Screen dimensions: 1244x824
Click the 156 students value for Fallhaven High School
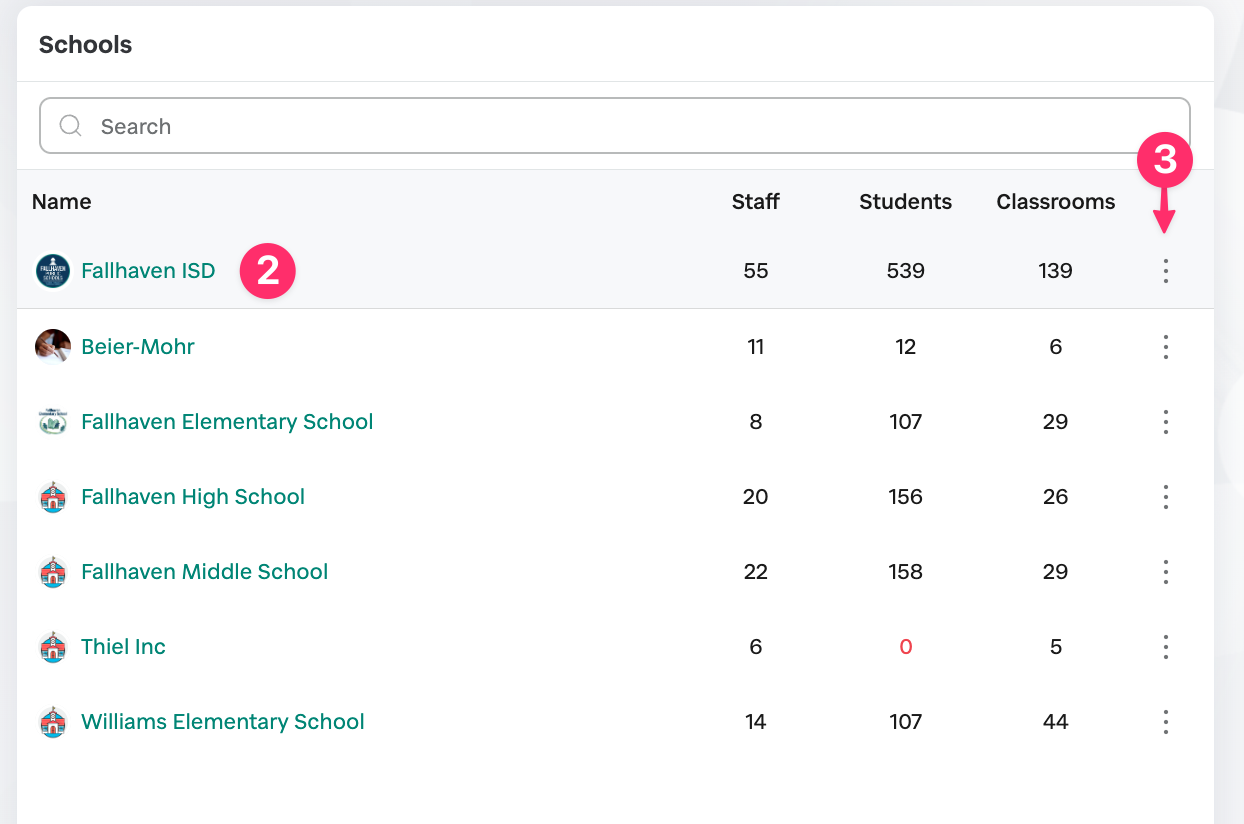[x=906, y=497]
